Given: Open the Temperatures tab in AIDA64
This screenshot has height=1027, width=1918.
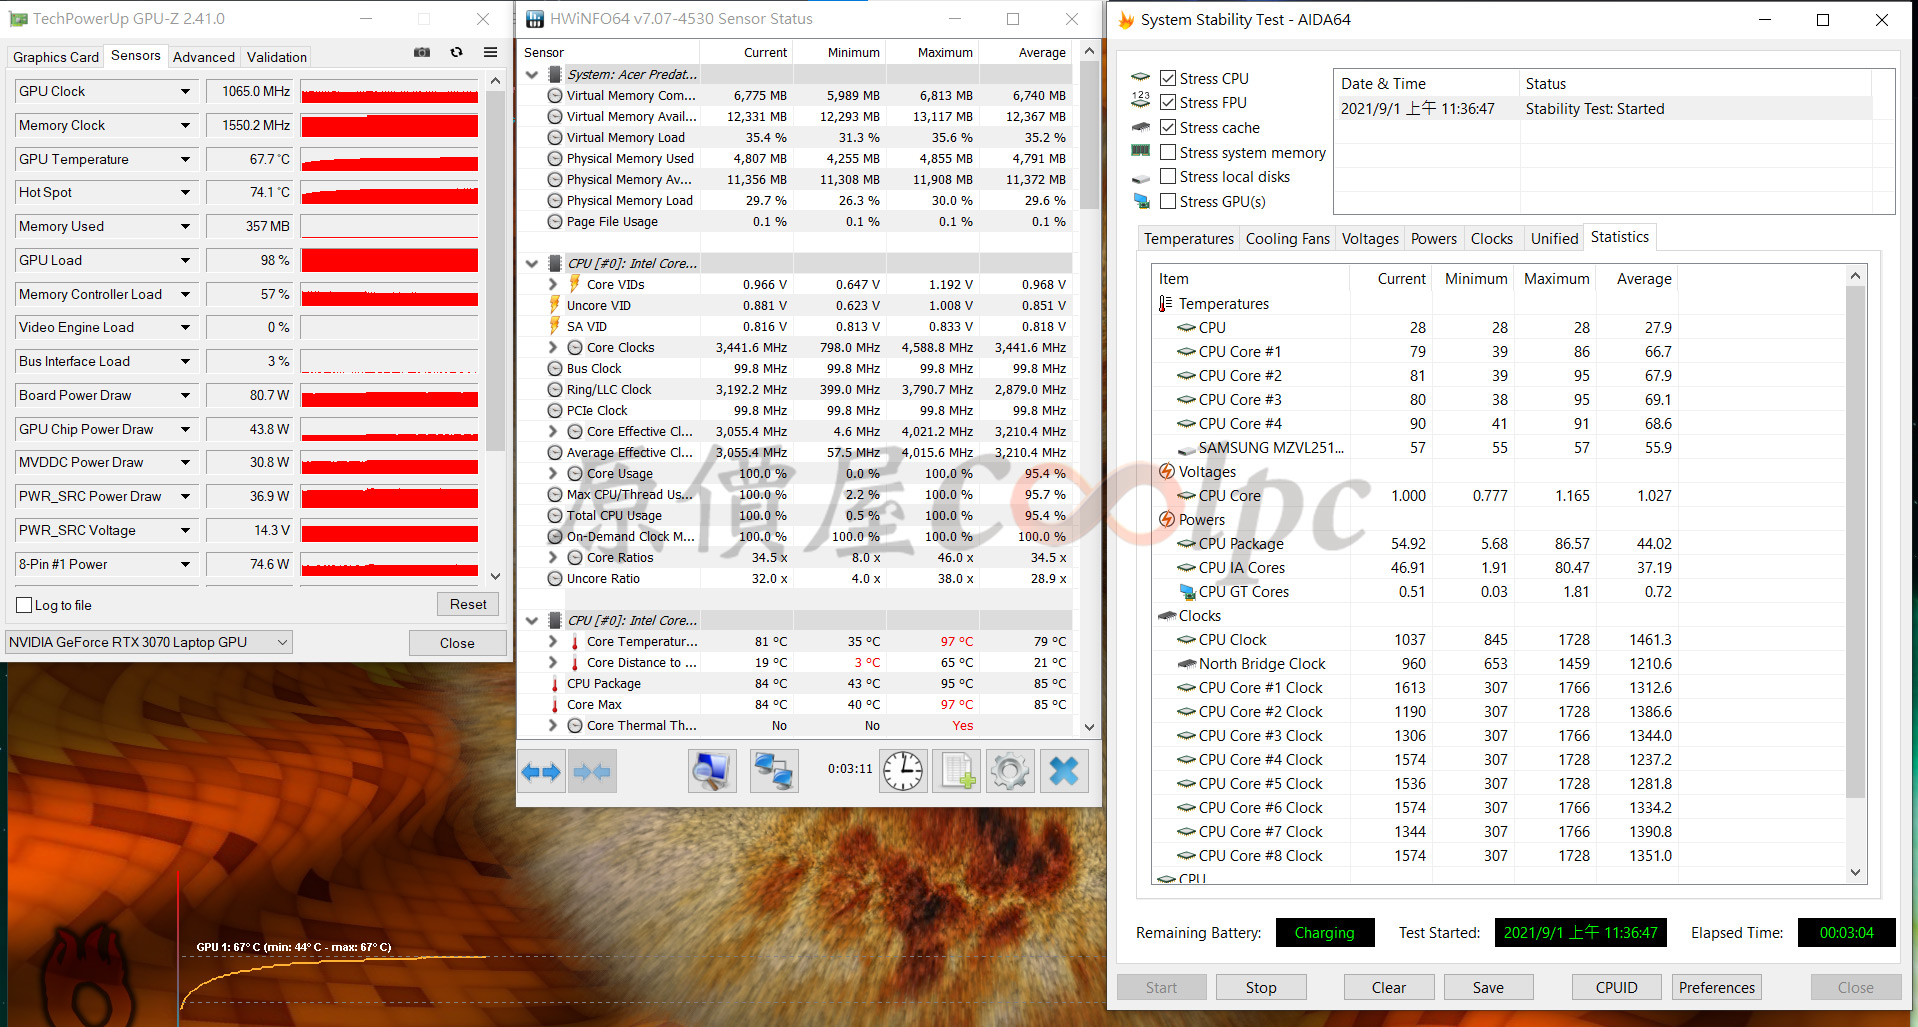Looking at the screenshot, I should 1189,238.
